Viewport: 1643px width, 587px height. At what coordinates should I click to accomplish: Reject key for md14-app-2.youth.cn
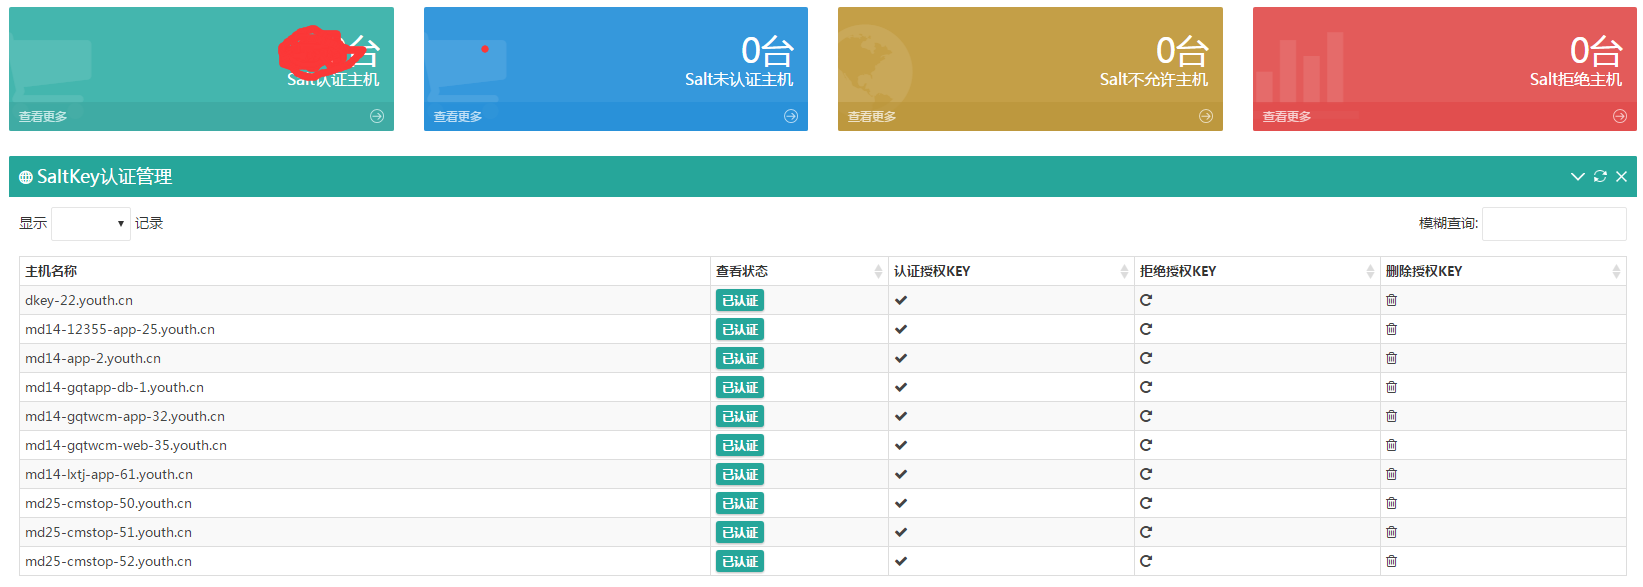[1146, 358]
